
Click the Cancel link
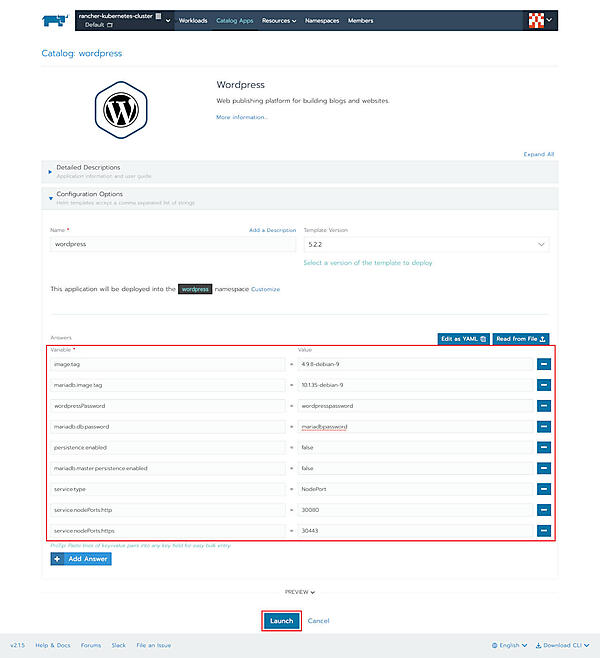318,621
